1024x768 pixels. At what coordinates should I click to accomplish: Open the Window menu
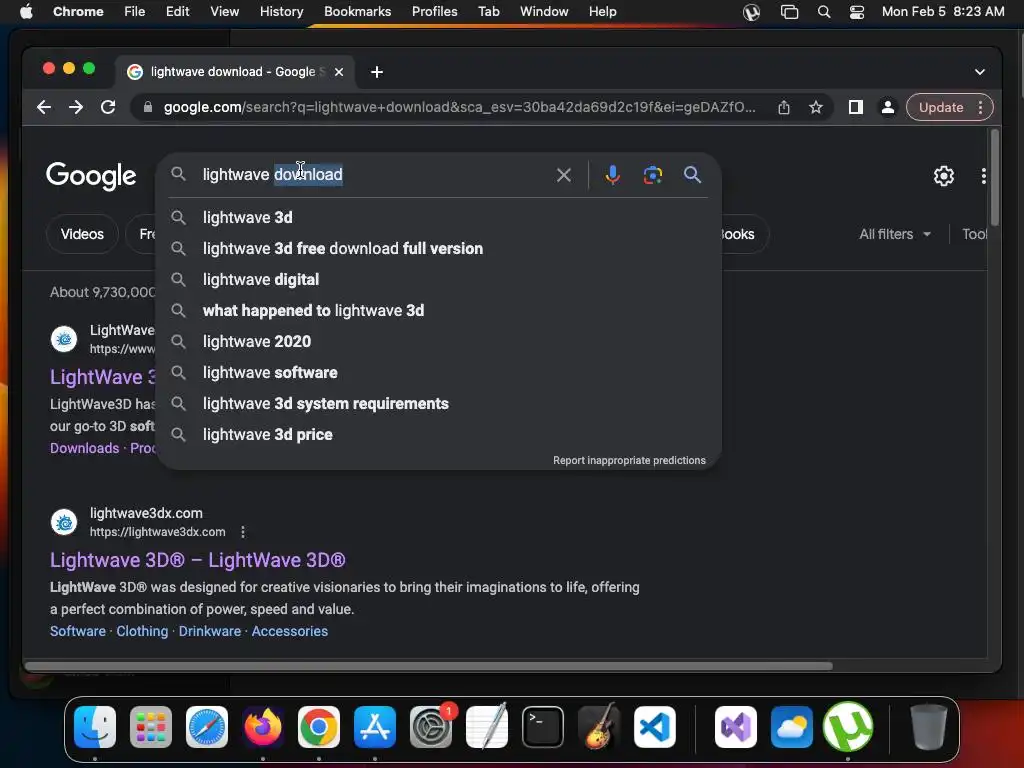click(544, 12)
